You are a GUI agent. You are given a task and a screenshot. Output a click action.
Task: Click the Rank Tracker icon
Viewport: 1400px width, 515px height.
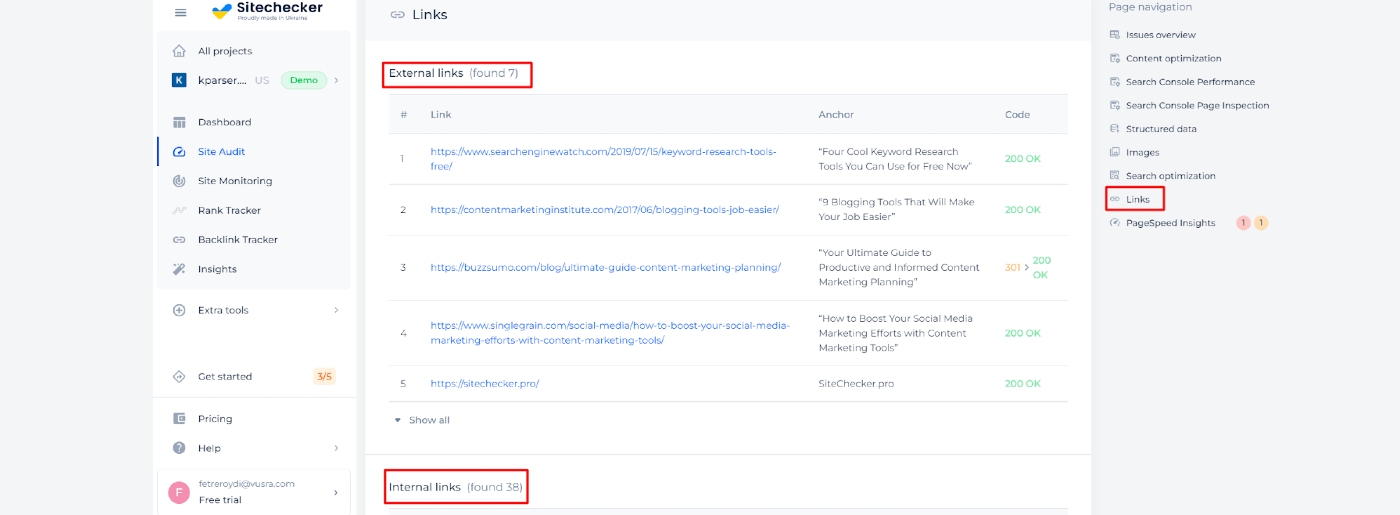click(x=179, y=211)
